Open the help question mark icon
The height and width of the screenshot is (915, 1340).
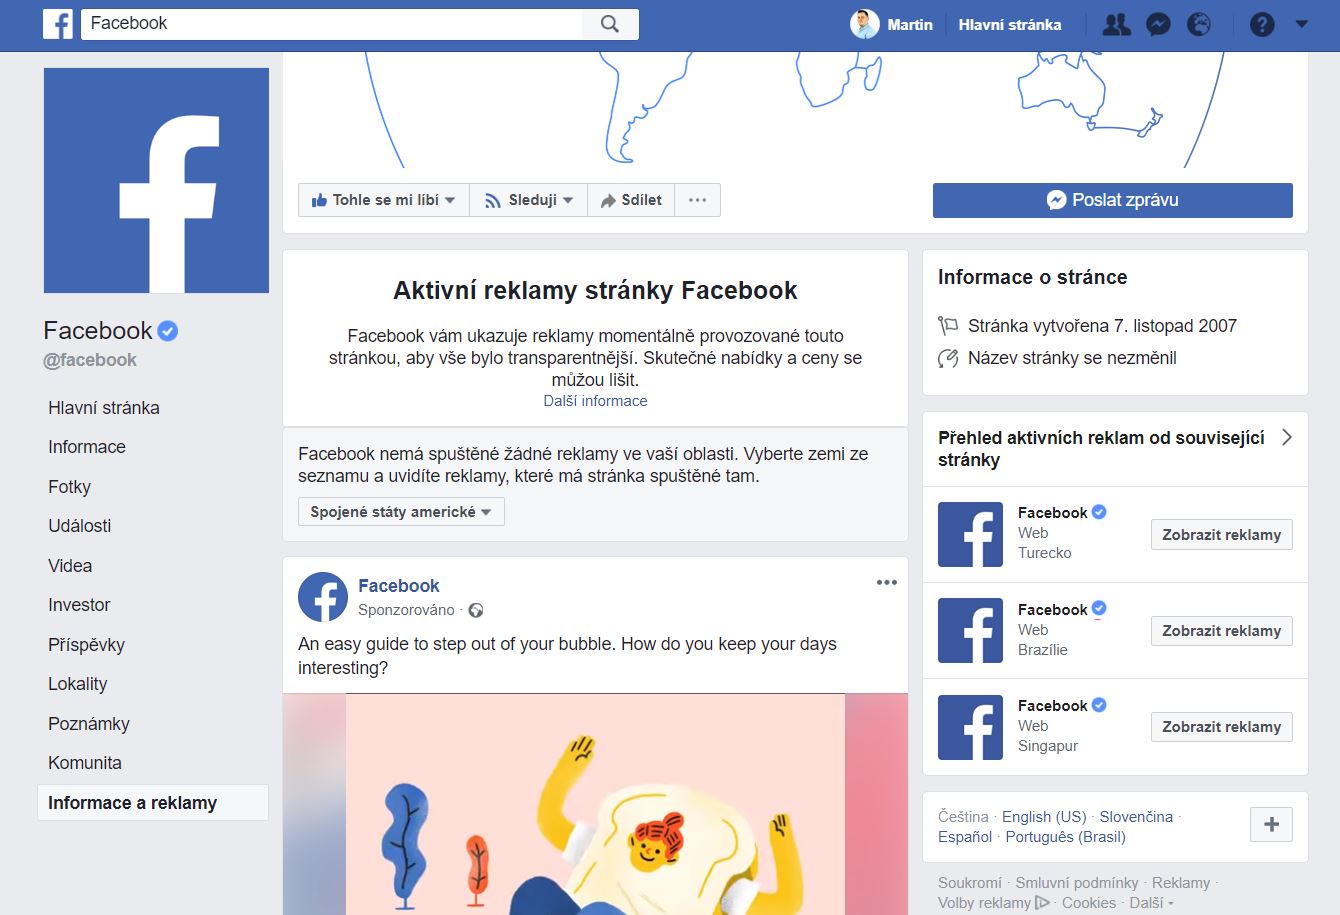coord(1262,25)
